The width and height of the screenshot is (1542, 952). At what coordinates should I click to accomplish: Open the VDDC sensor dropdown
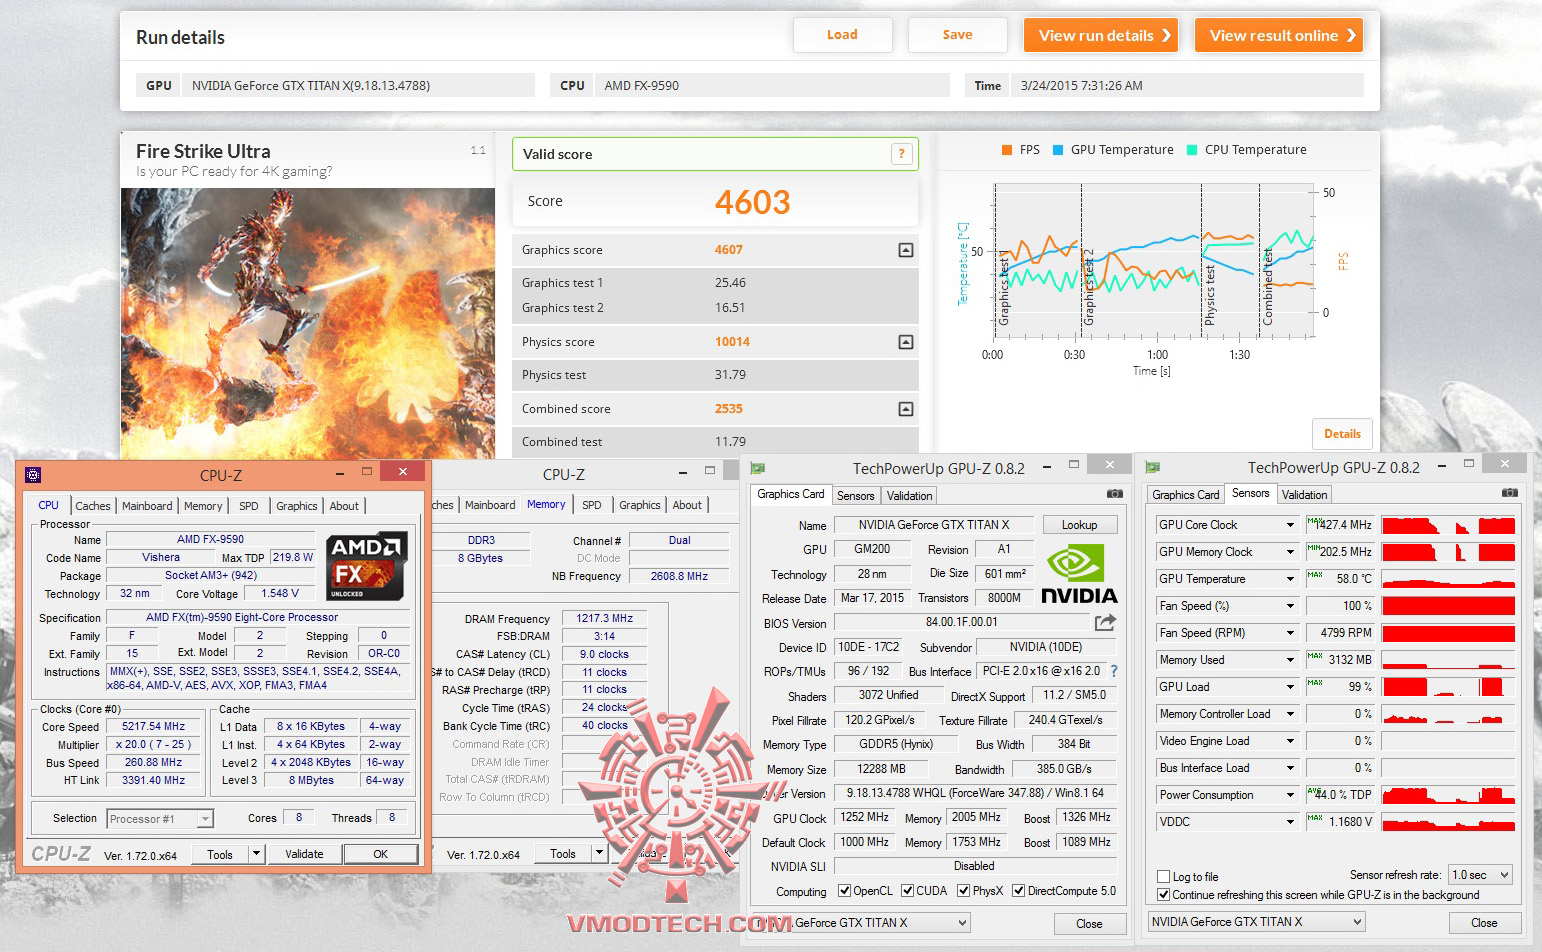[1290, 822]
